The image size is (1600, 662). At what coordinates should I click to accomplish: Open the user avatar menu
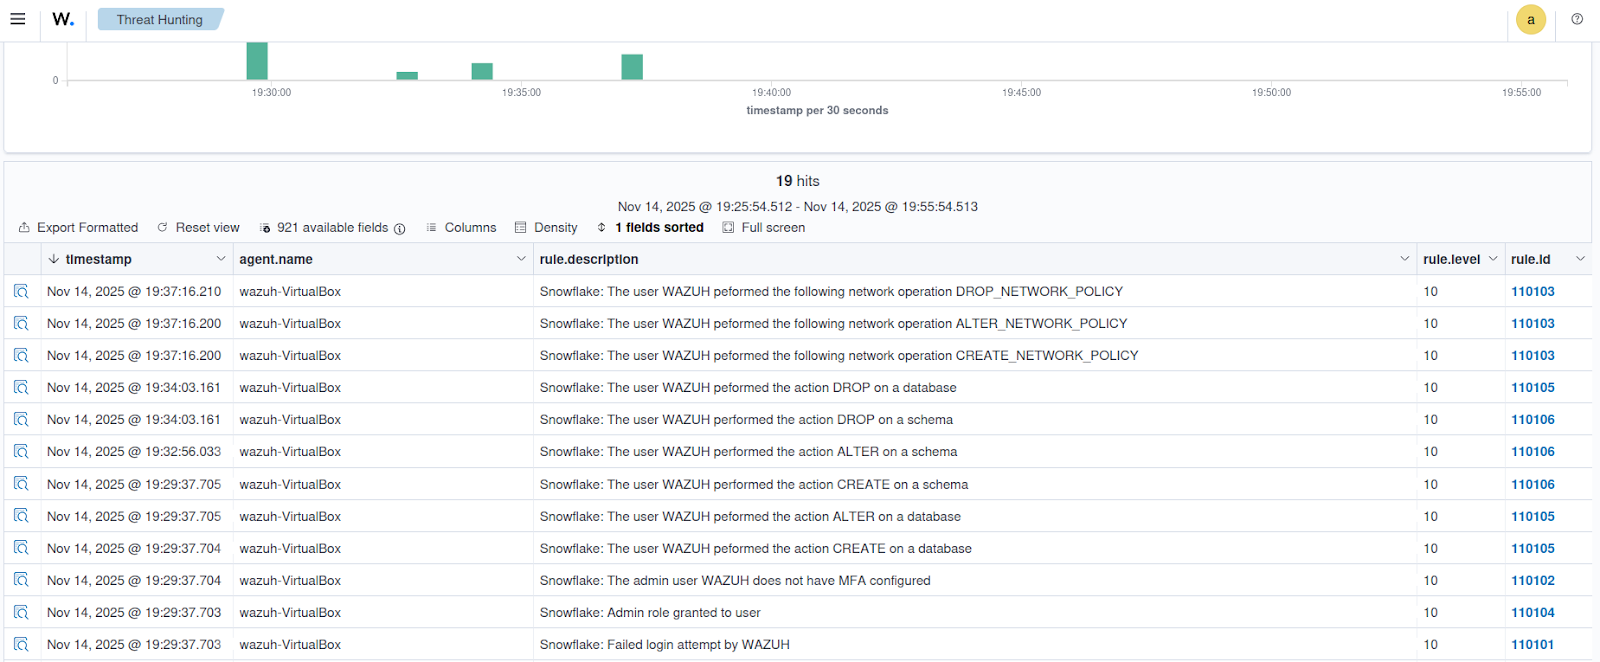tap(1530, 20)
